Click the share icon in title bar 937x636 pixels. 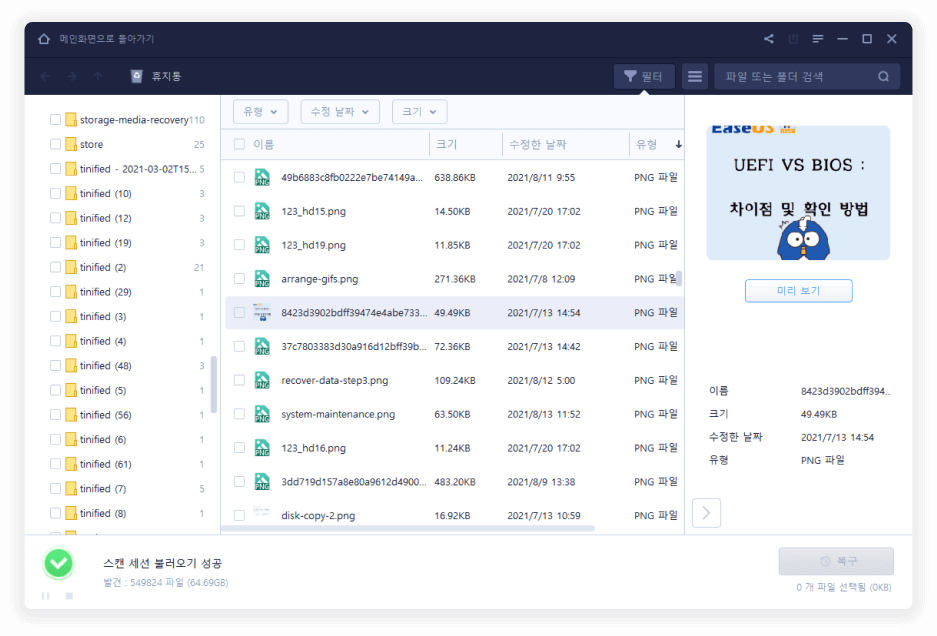(768, 39)
